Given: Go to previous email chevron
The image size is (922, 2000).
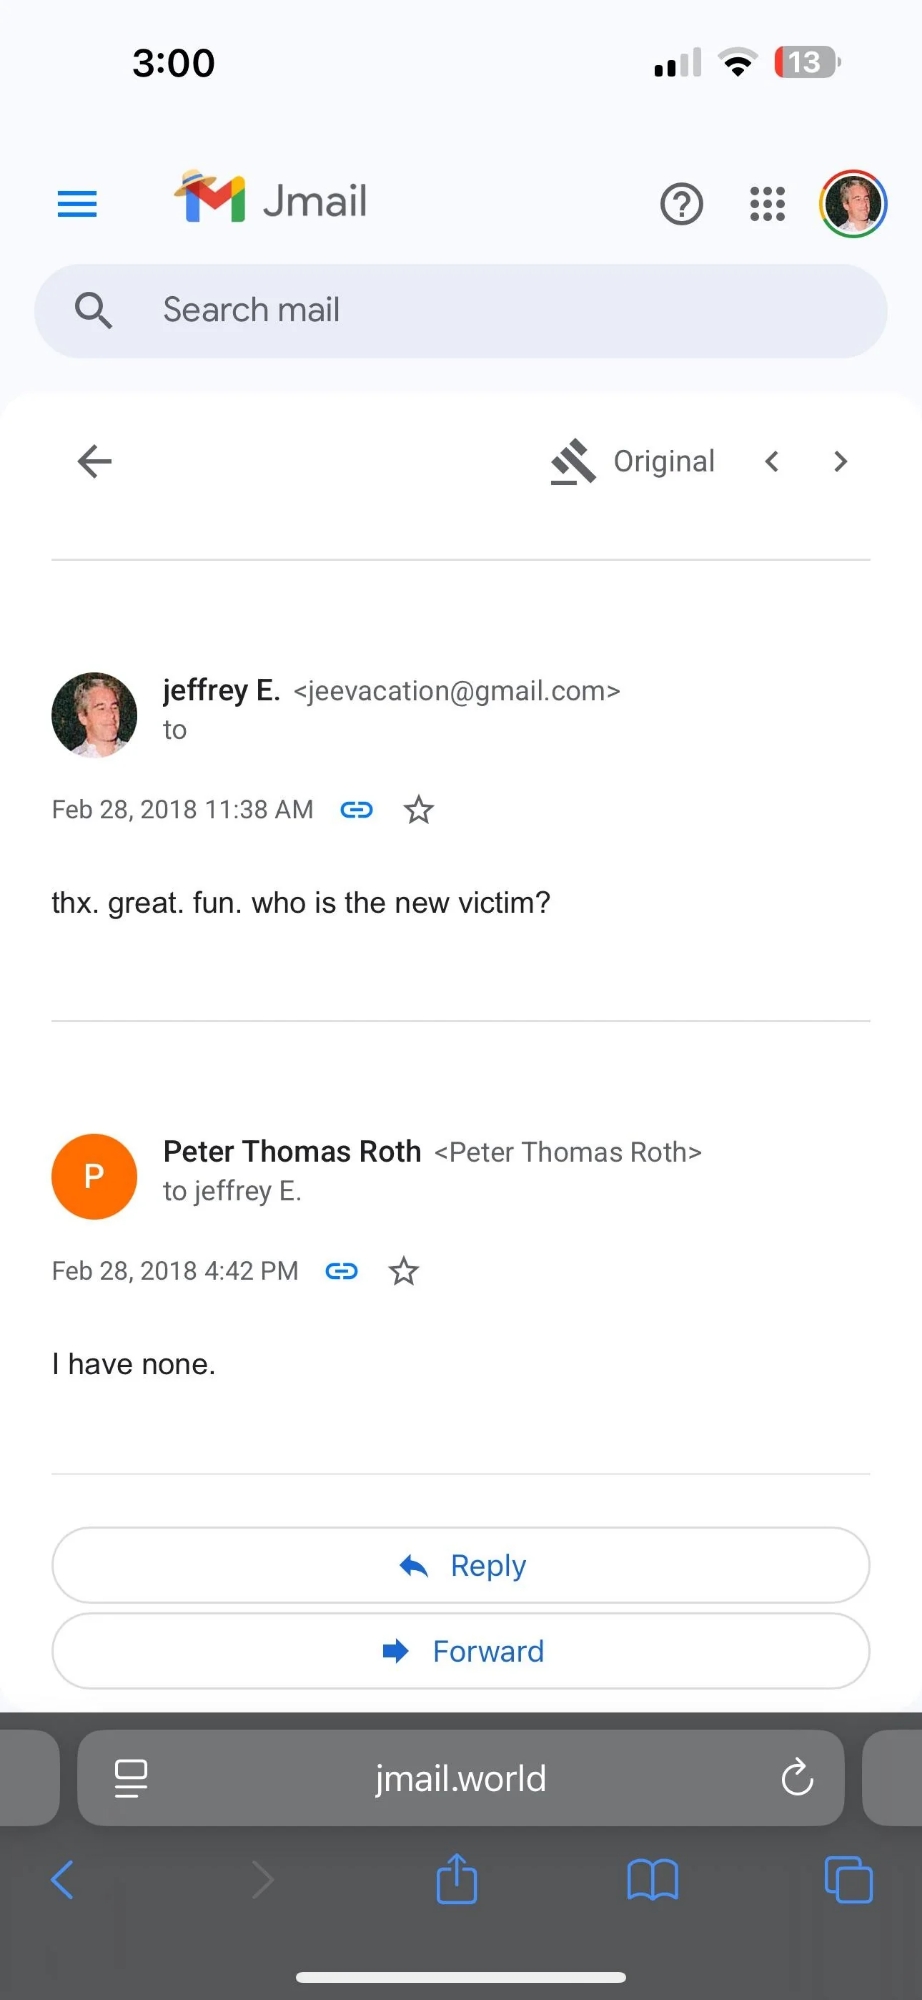Looking at the screenshot, I should coord(772,461).
